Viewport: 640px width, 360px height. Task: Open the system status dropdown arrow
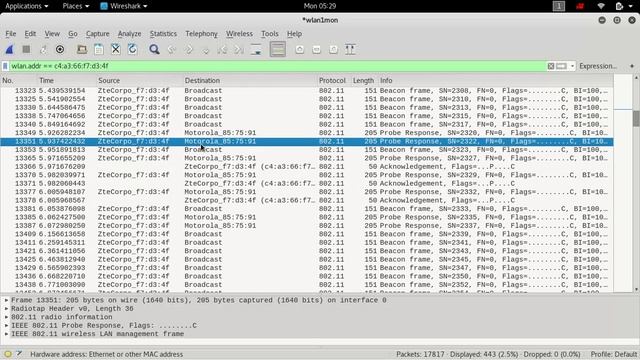(x=631, y=6)
